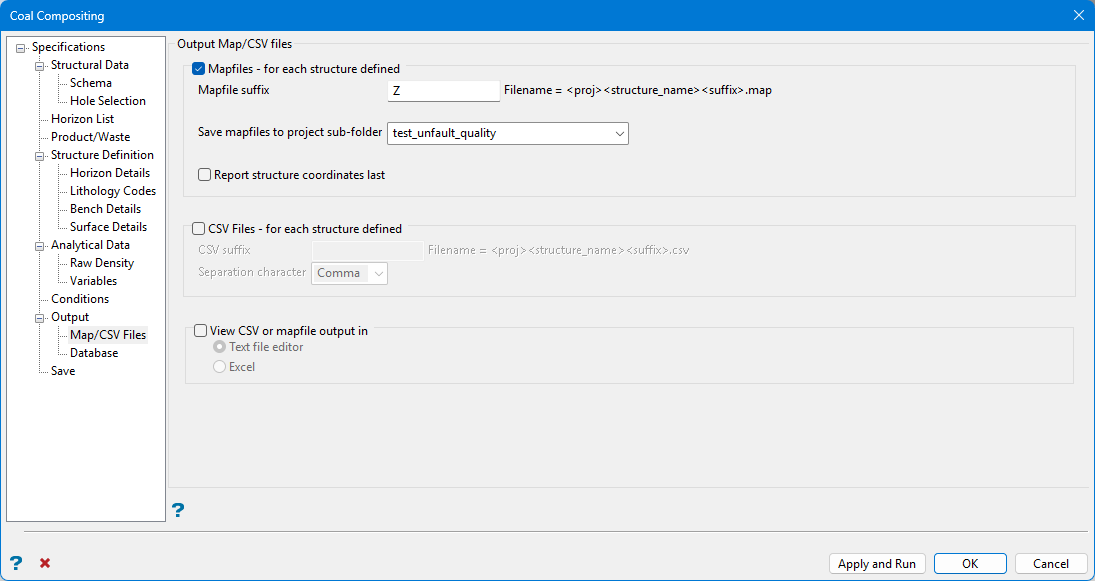Click into the Mapfile suffix text field
This screenshot has width=1095, height=581.
[x=443, y=91]
